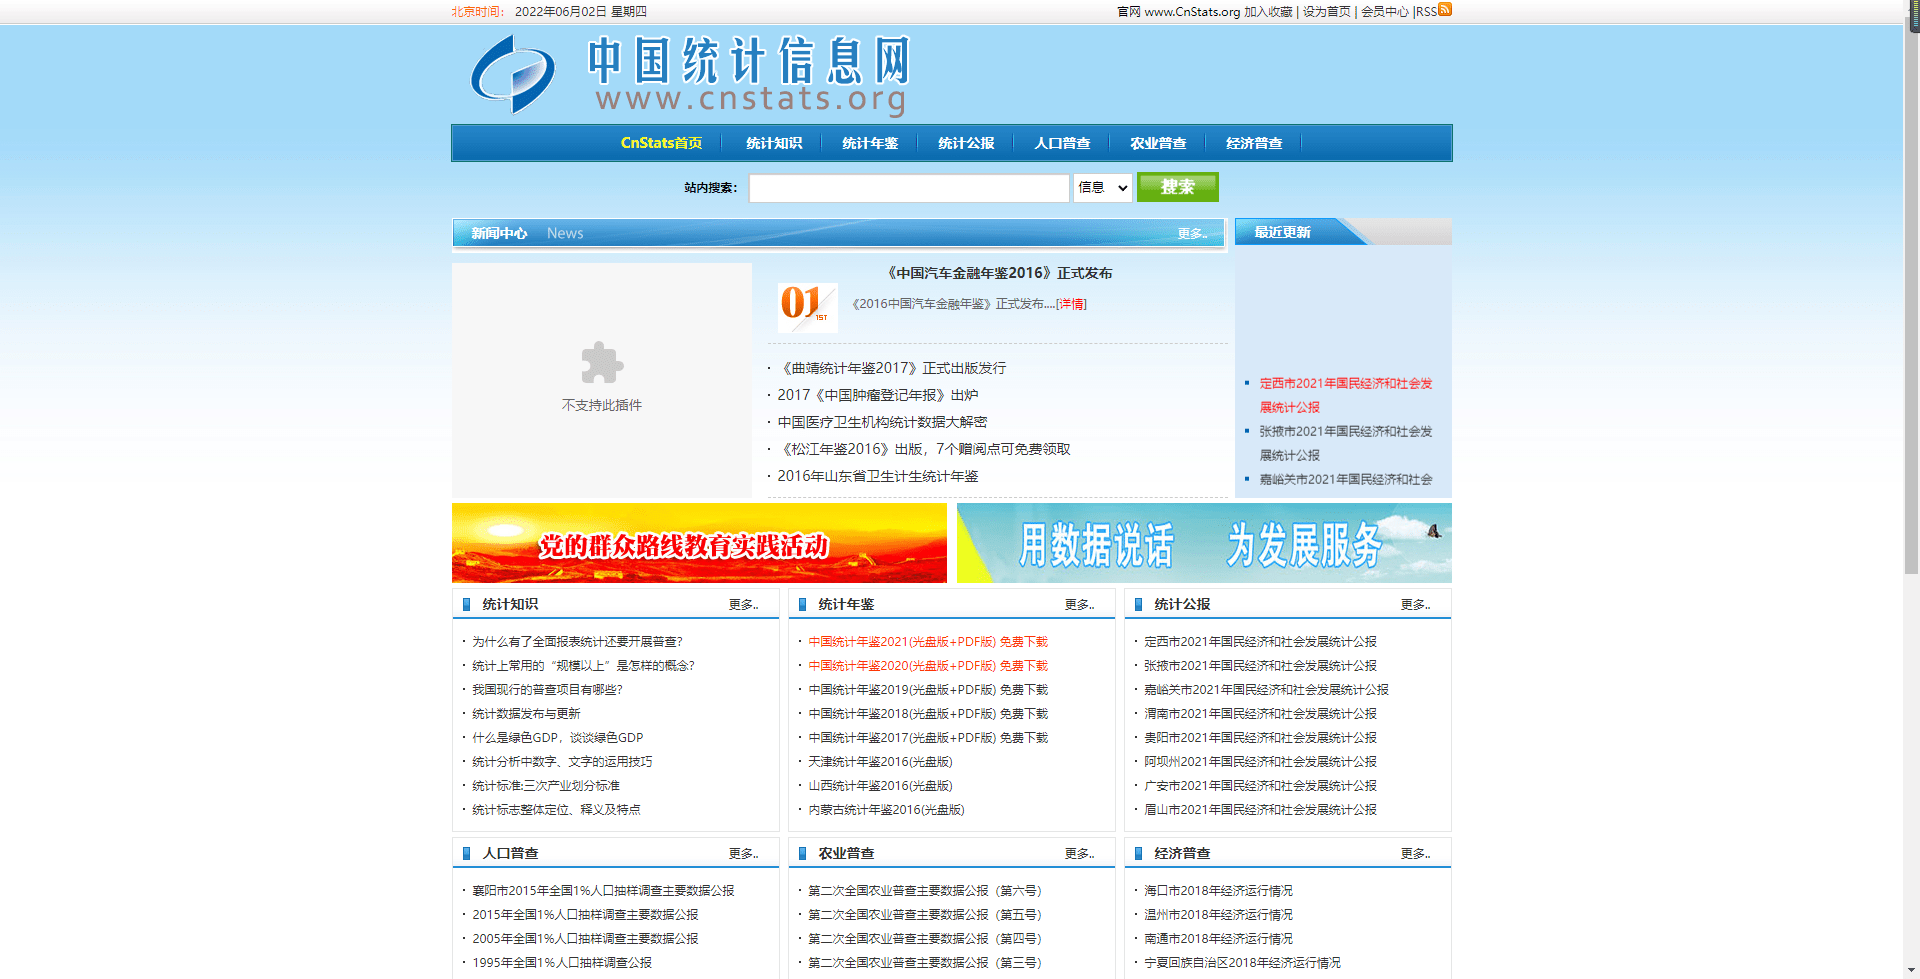The height and width of the screenshot is (979, 1920).
Task: Click the 会员中心 link at top
Action: (1384, 12)
